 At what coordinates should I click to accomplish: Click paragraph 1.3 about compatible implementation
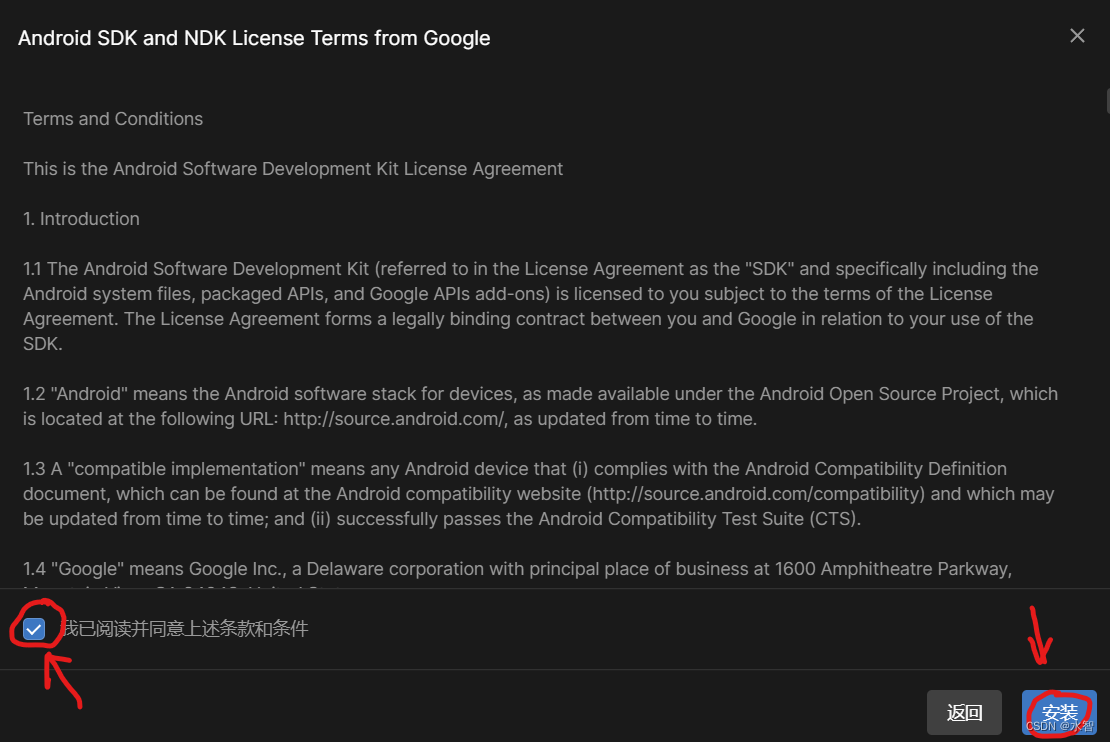point(539,493)
